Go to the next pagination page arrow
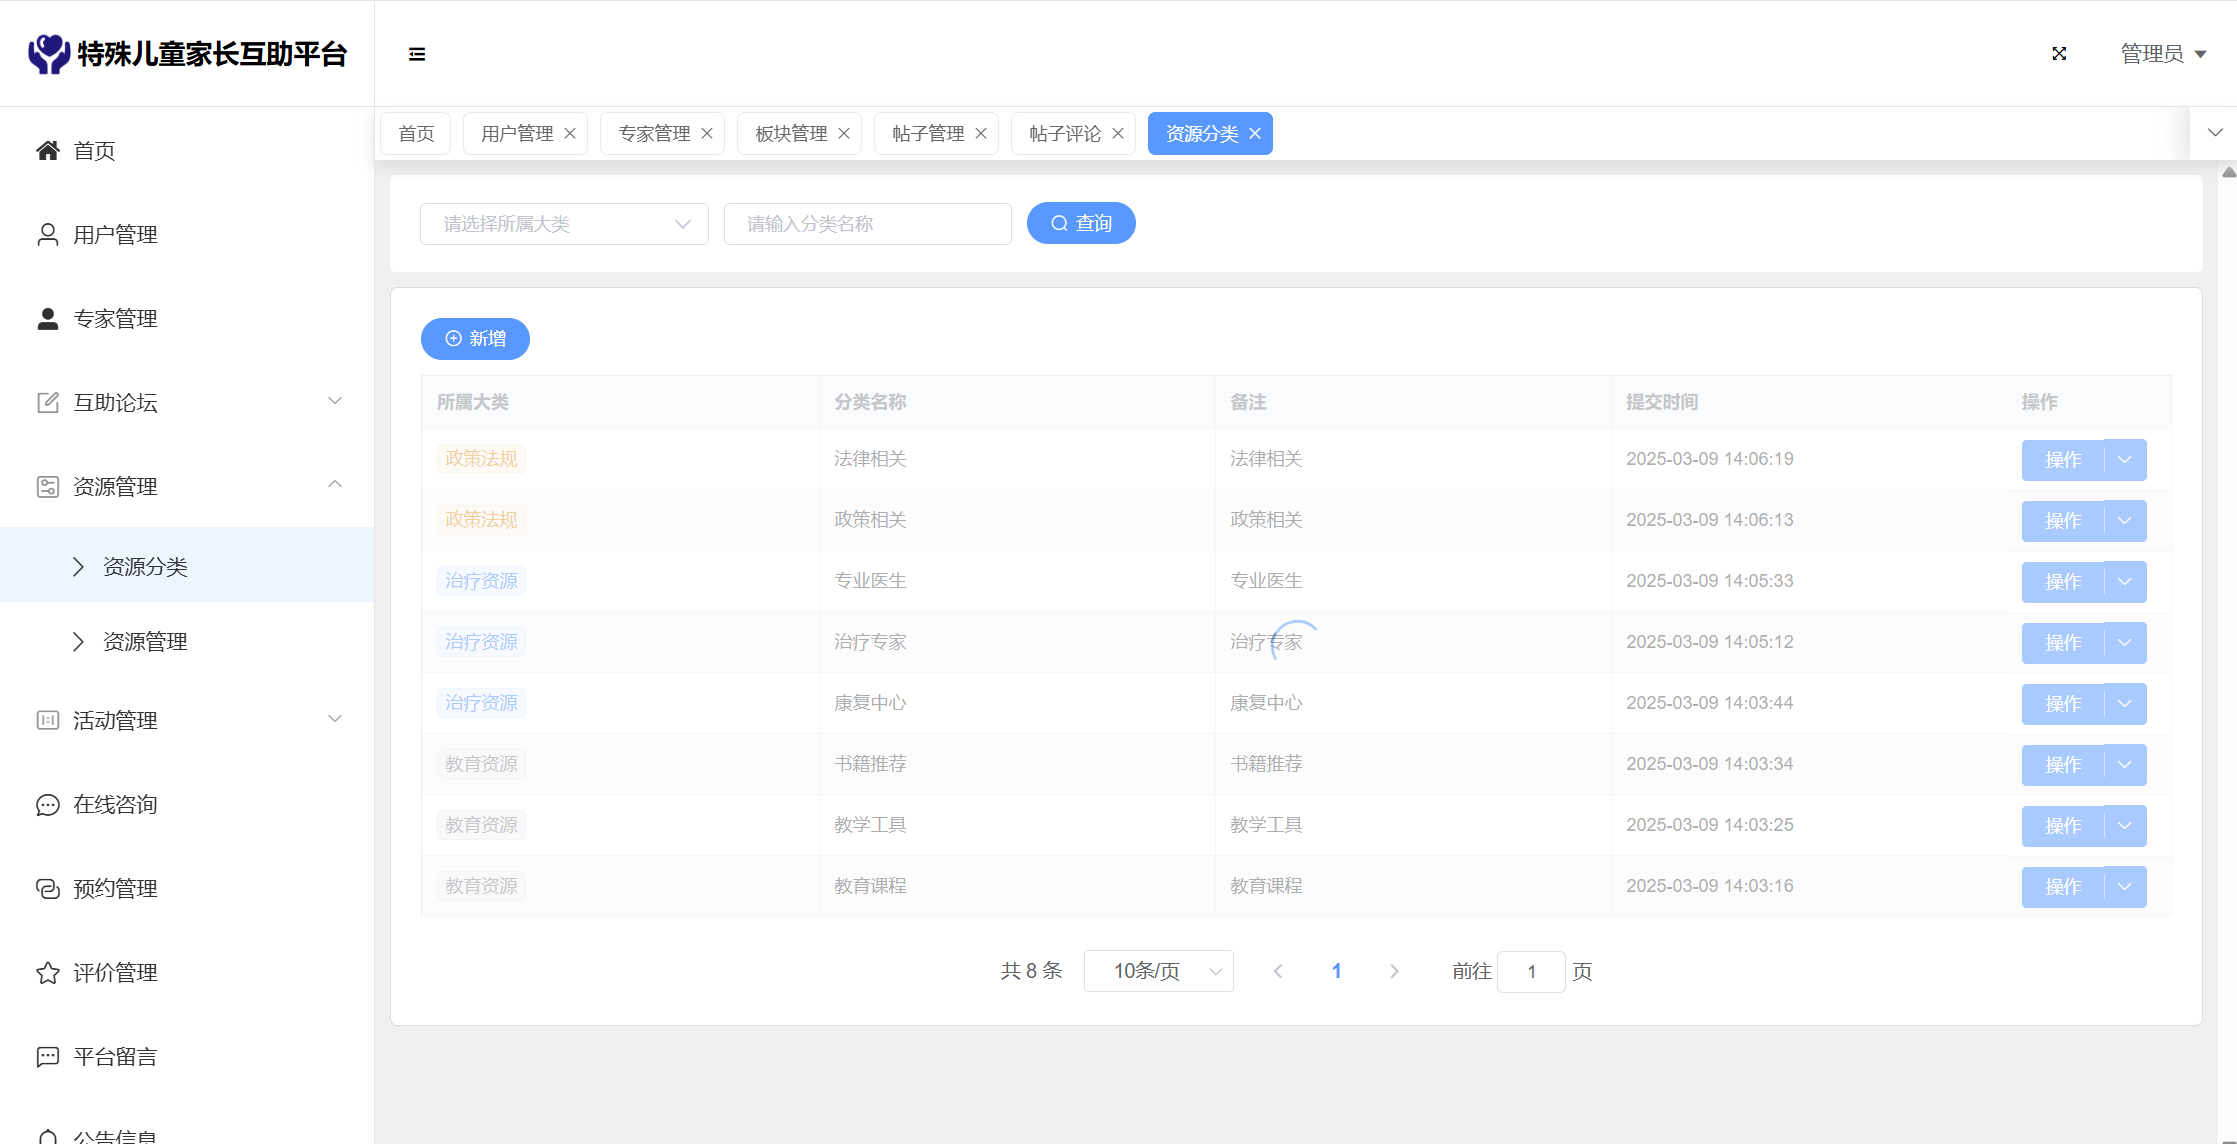Screen dimensions: 2237x1144 (1394, 971)
